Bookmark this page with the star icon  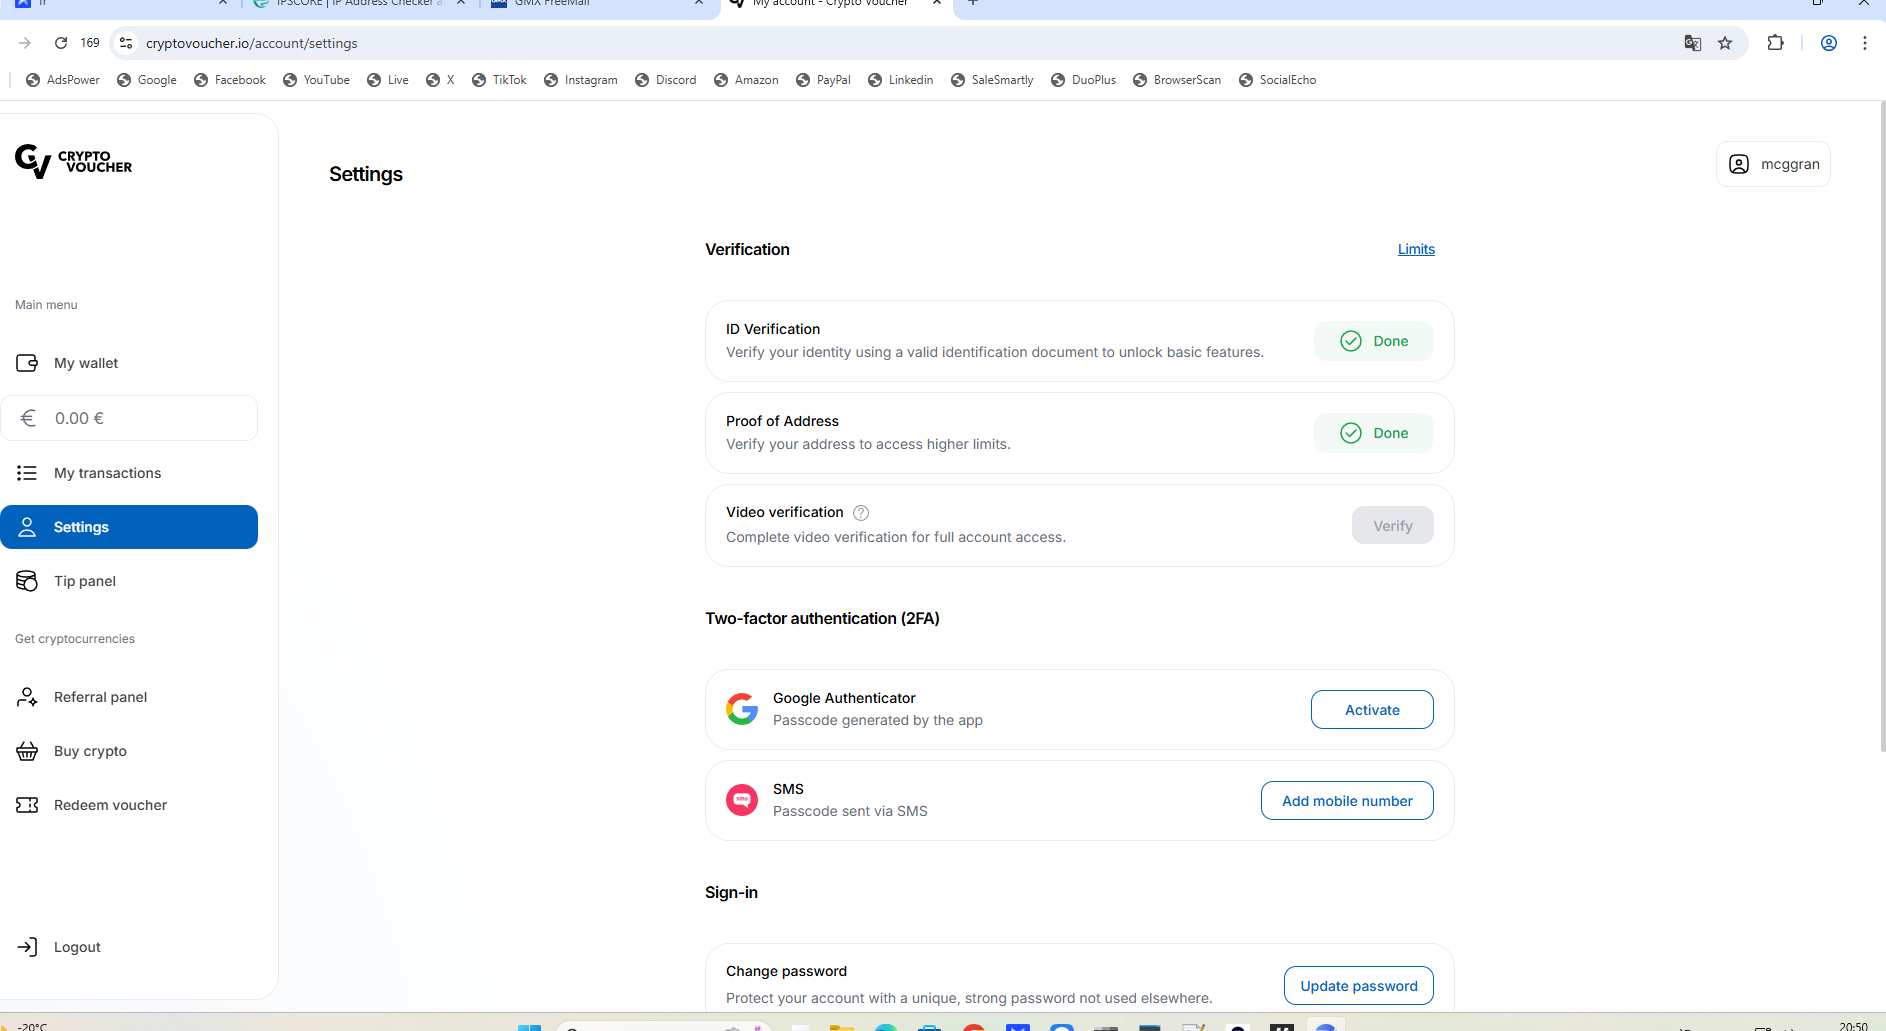tap(1725, 43)
